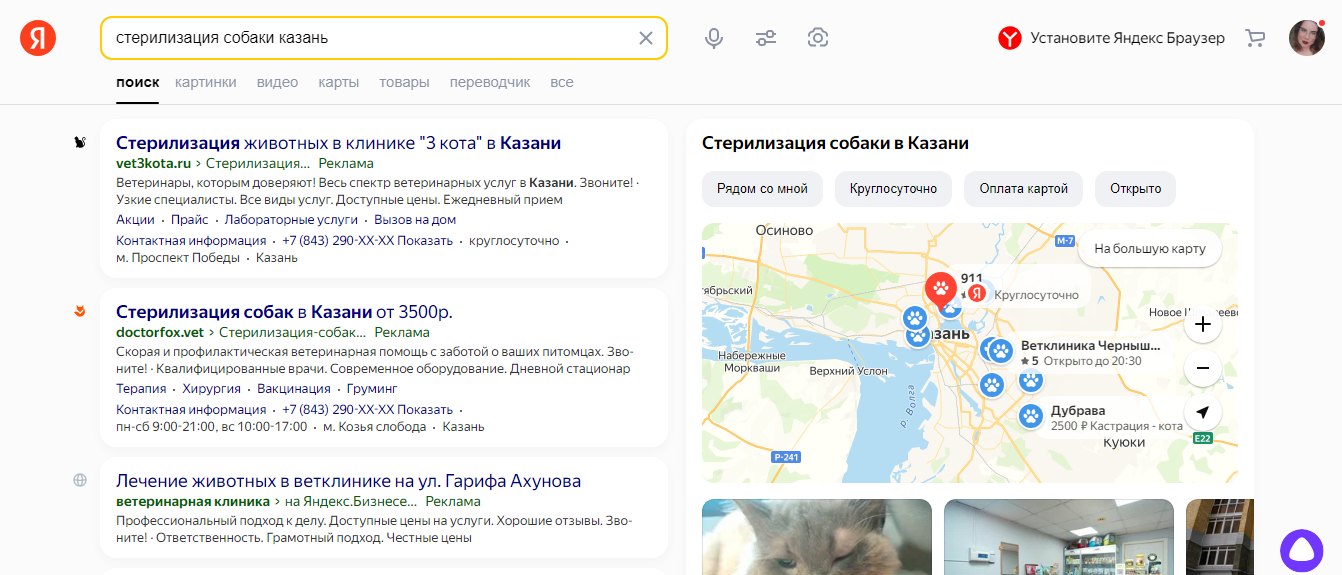
Task: Toggle the Оплата картой filter
Action: click(x=1023, y=188)
